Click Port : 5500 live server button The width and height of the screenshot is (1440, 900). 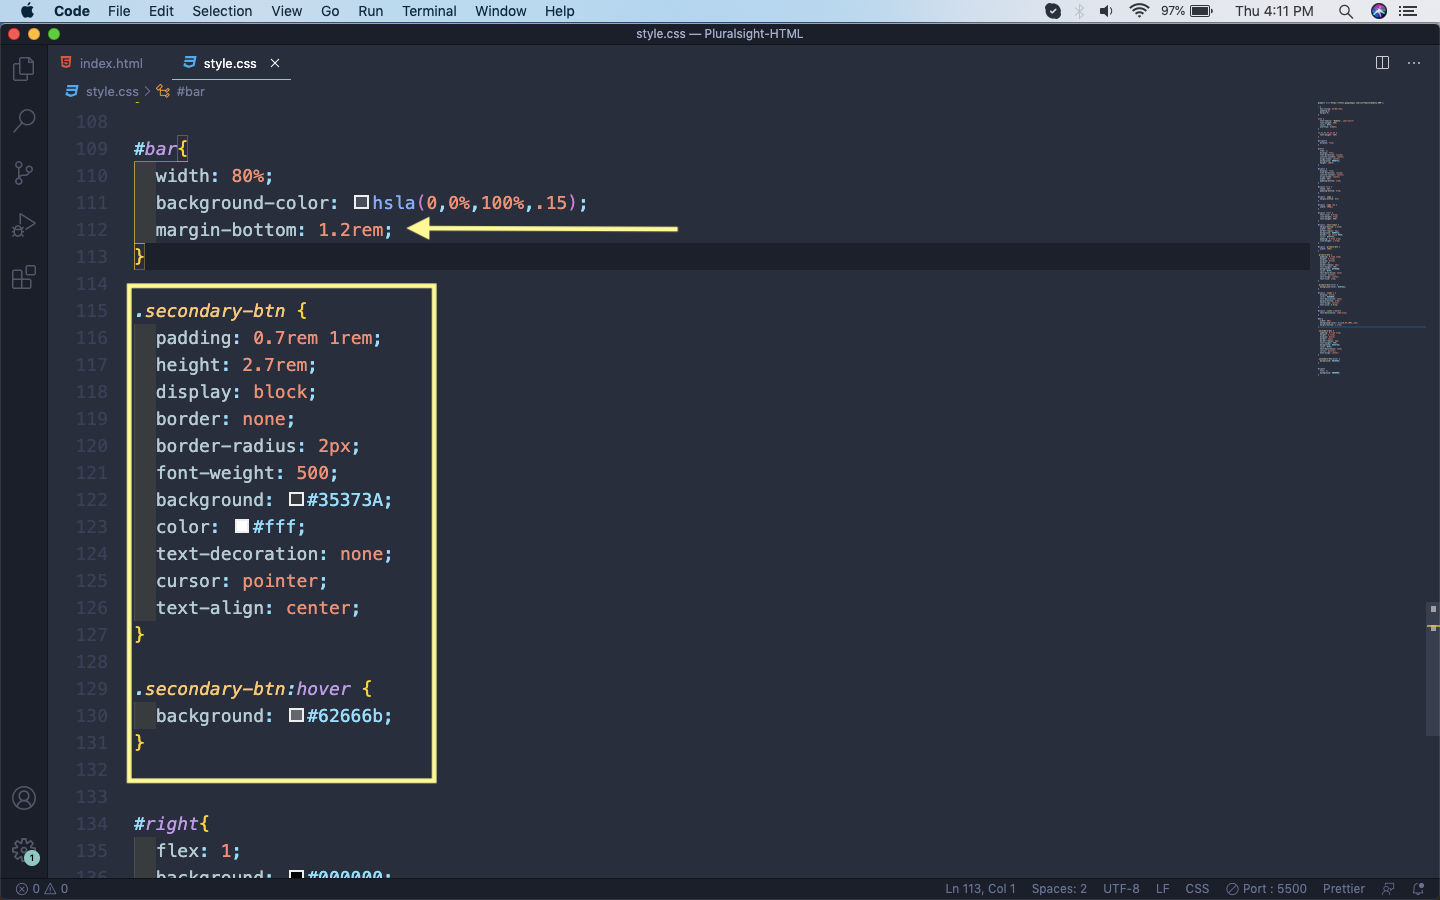(1266, 888)
